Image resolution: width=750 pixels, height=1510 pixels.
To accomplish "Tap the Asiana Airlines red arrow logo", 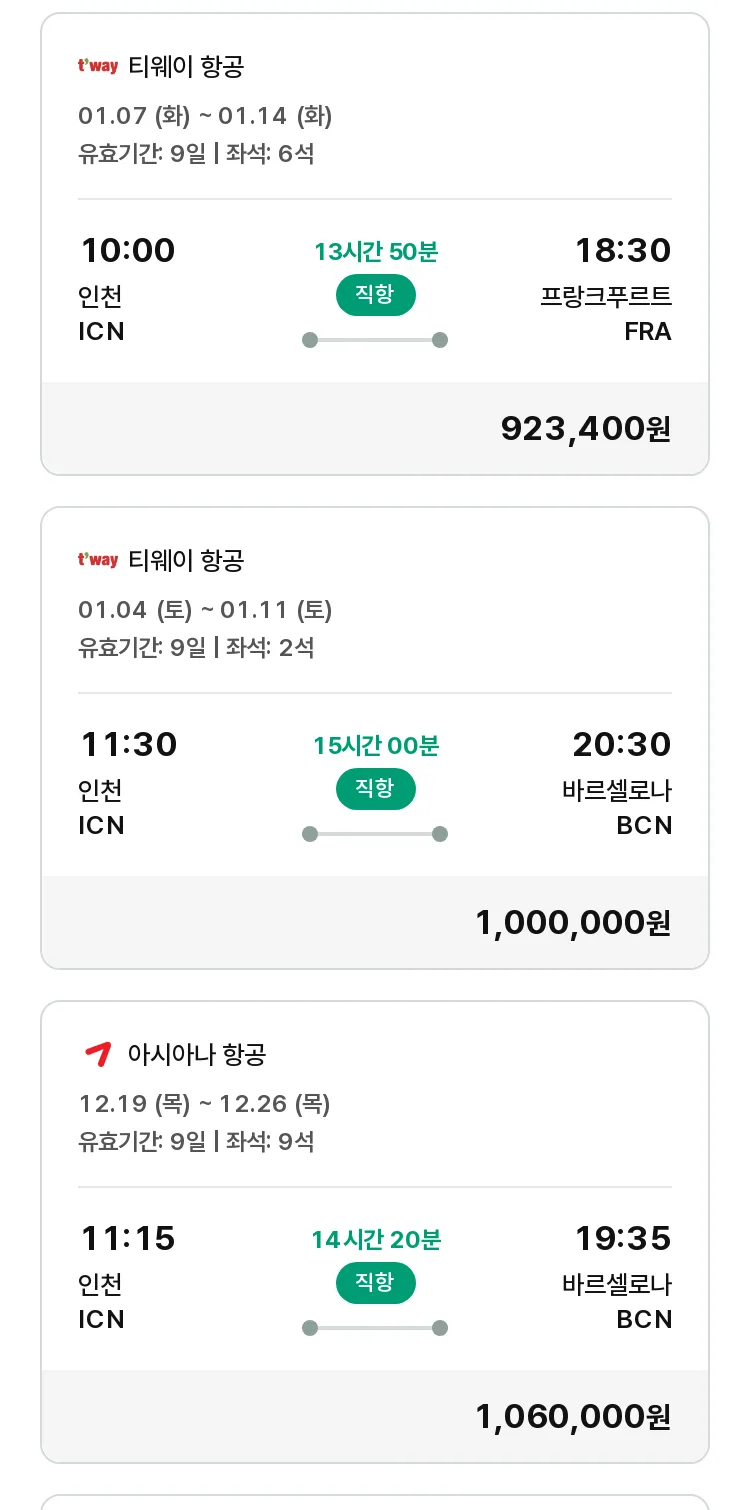I will [x=98, y=1054].
